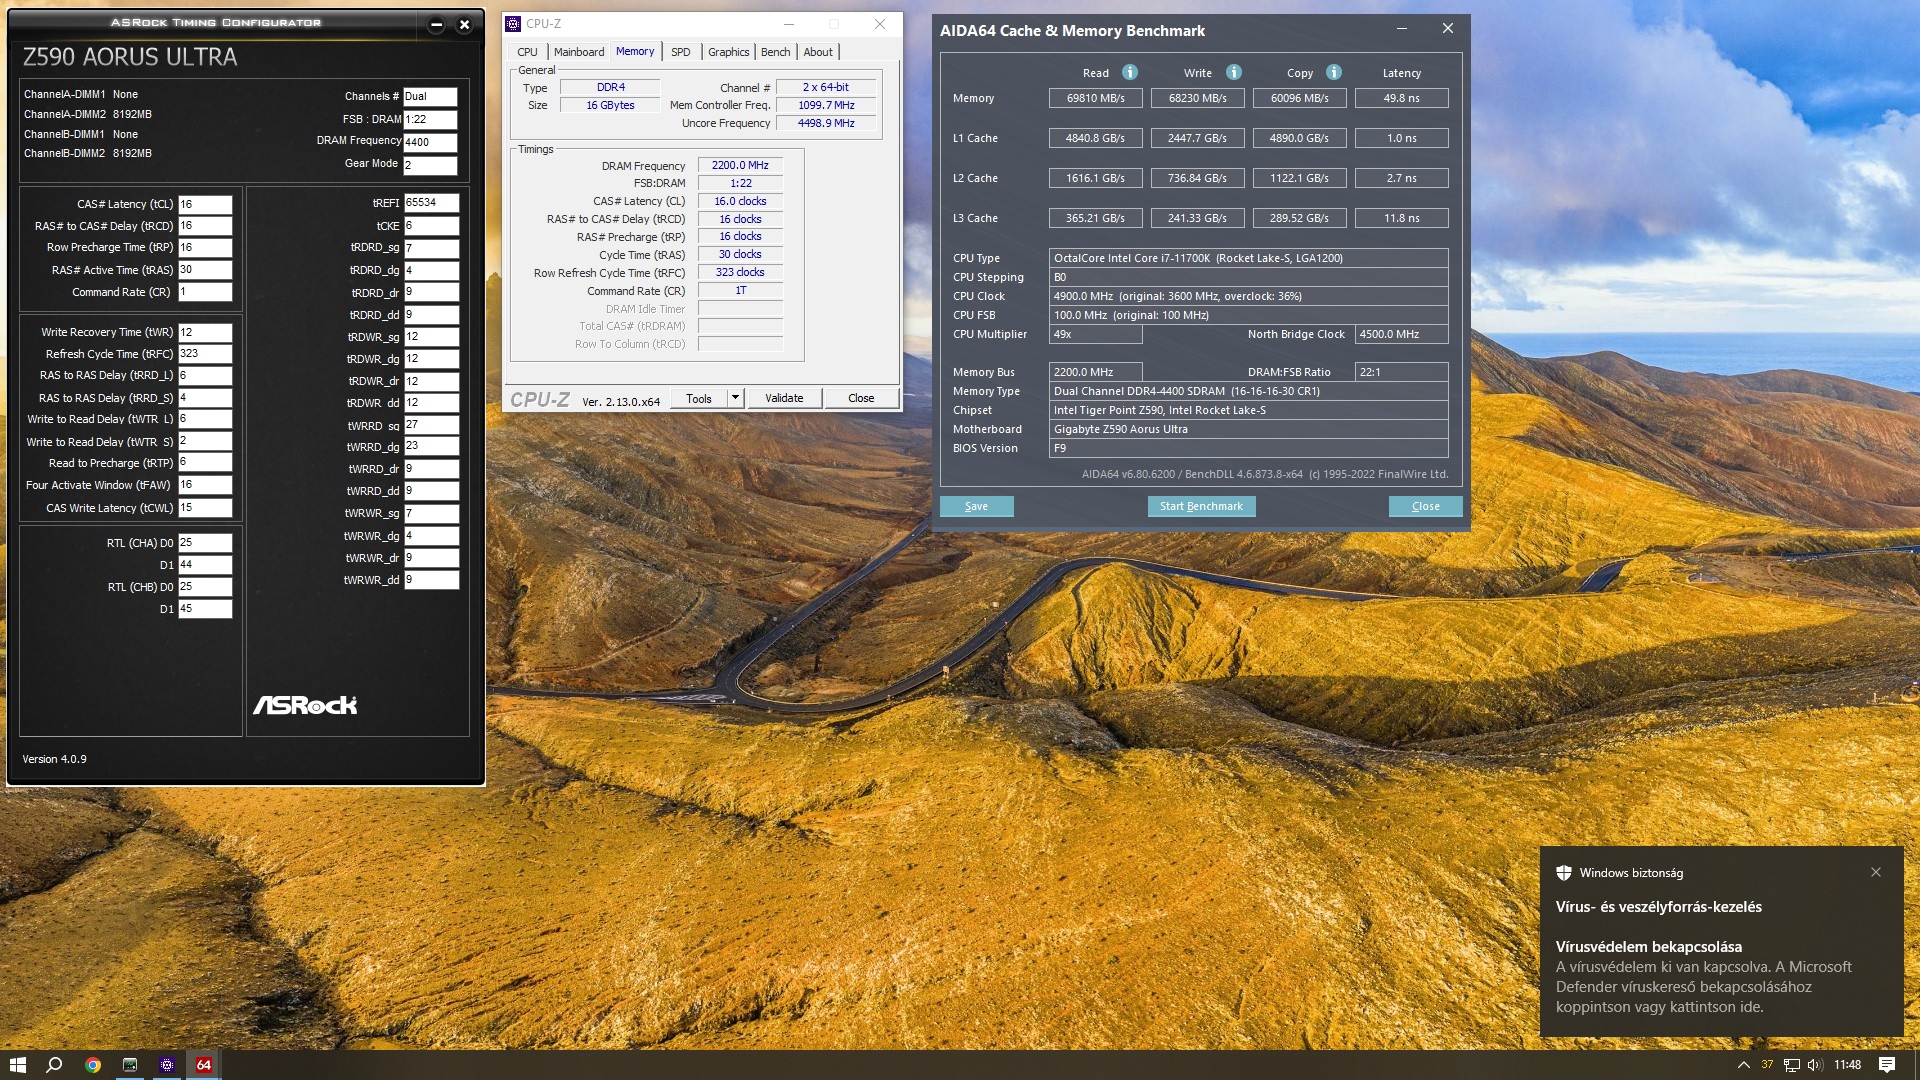
Task: Click Close button in AIDA64 benchmark
Action: coord(1426,506)
